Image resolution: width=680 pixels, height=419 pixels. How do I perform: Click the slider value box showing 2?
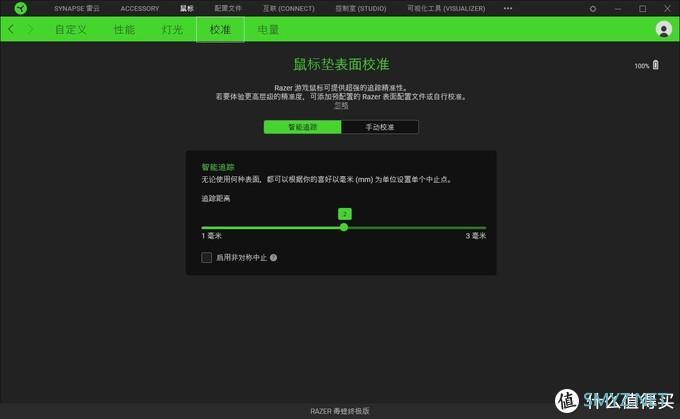point(345,214)
